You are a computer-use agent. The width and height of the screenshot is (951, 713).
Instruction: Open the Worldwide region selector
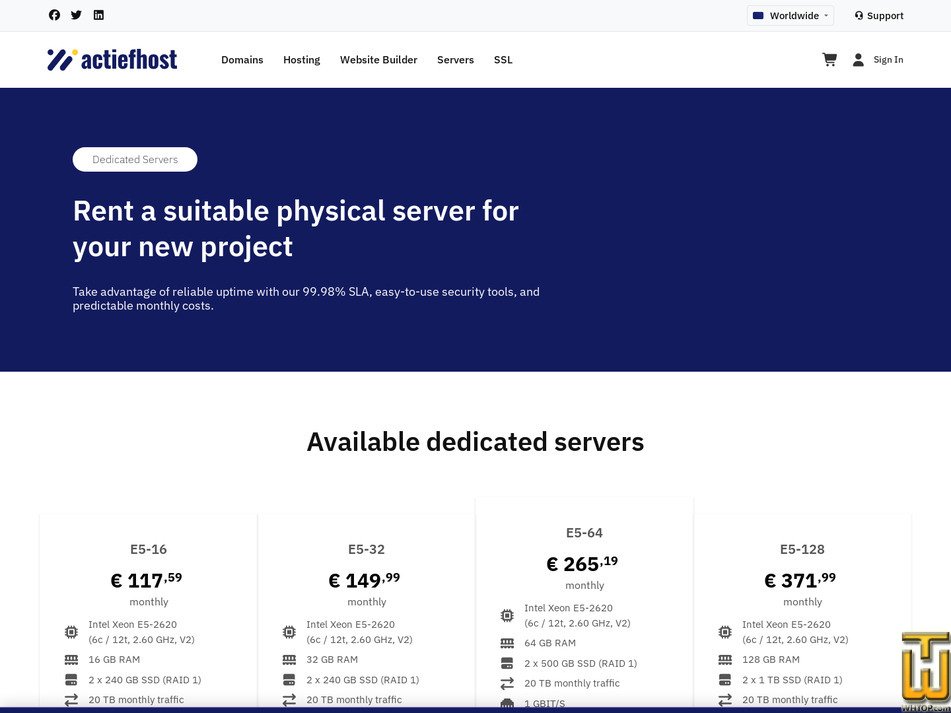tap(791, 15)
